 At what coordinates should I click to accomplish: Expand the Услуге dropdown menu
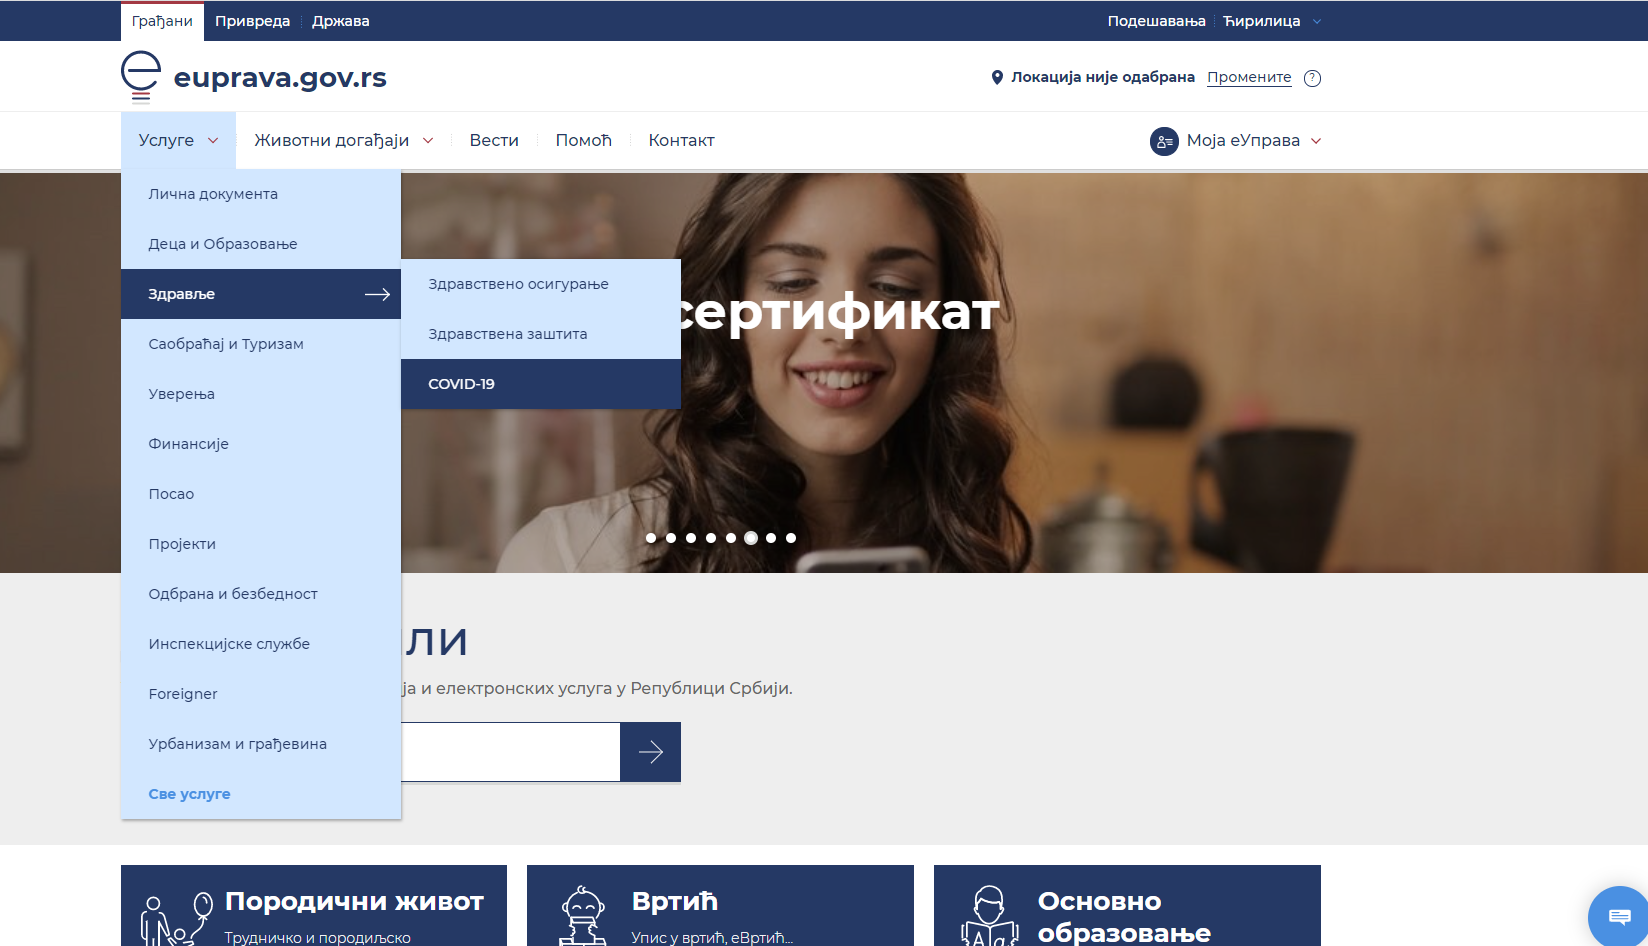click(178, 140)
